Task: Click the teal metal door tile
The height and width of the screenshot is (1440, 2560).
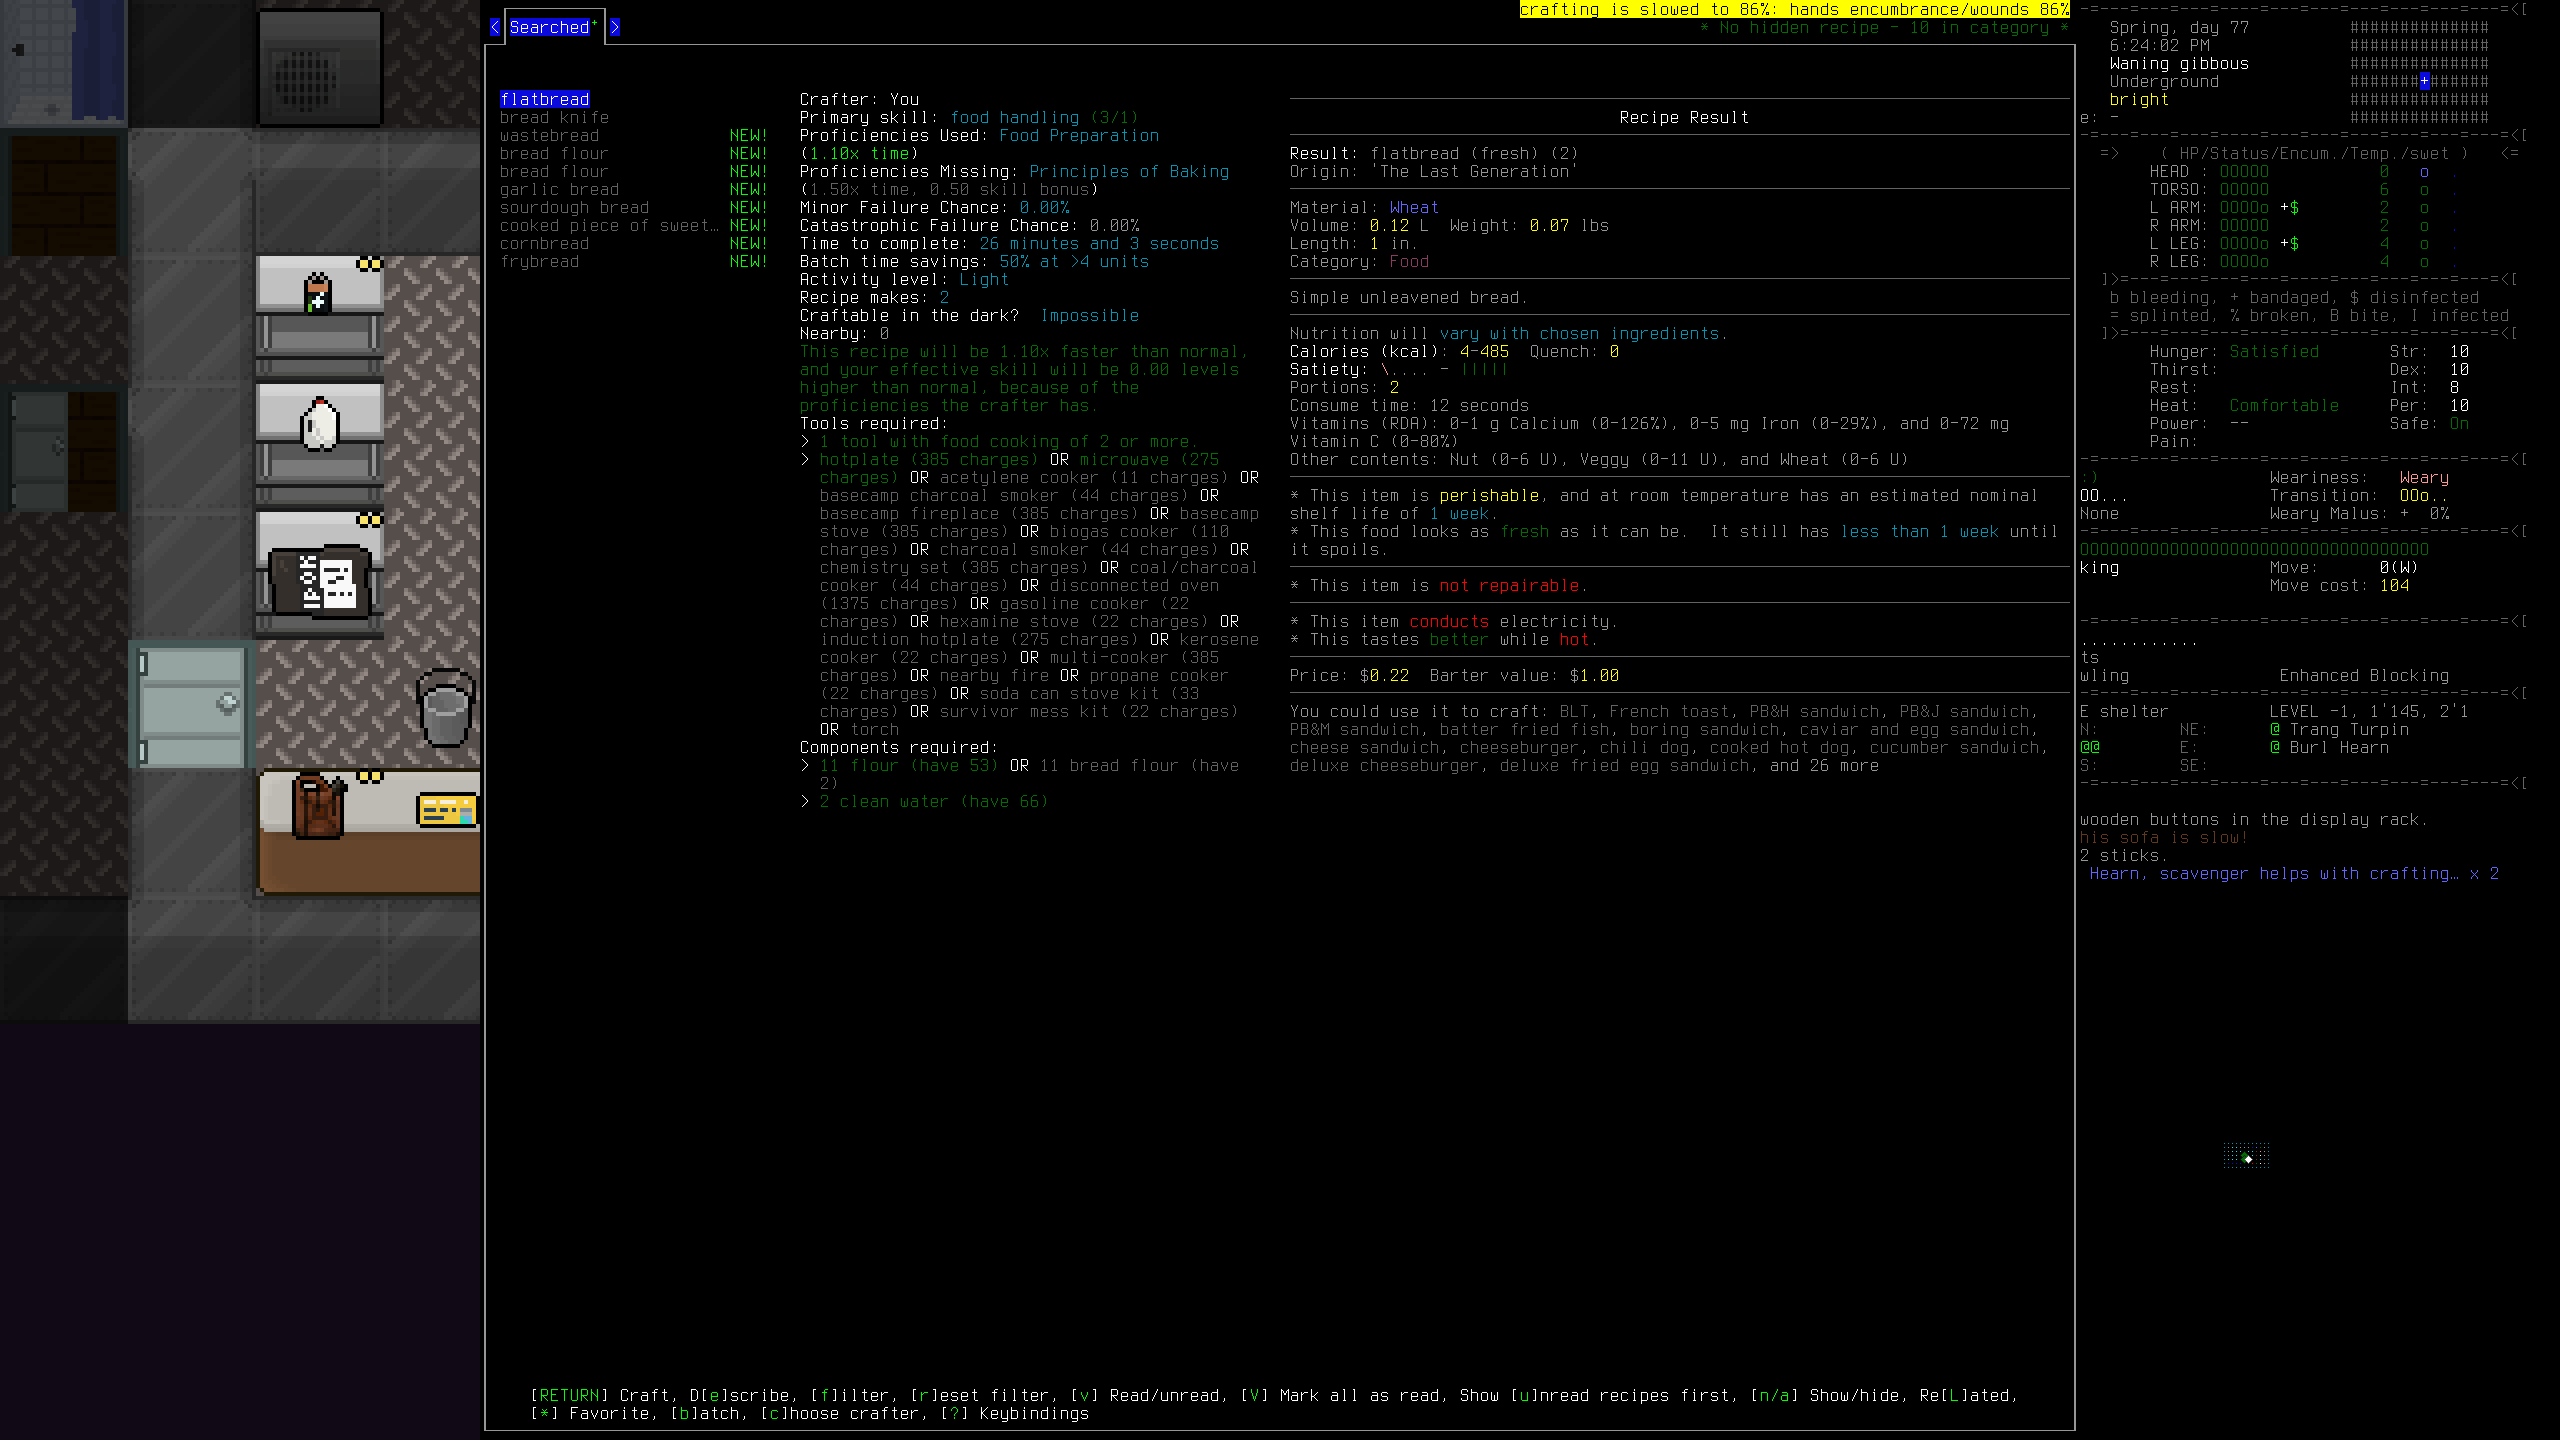Action: coord(192,705)
